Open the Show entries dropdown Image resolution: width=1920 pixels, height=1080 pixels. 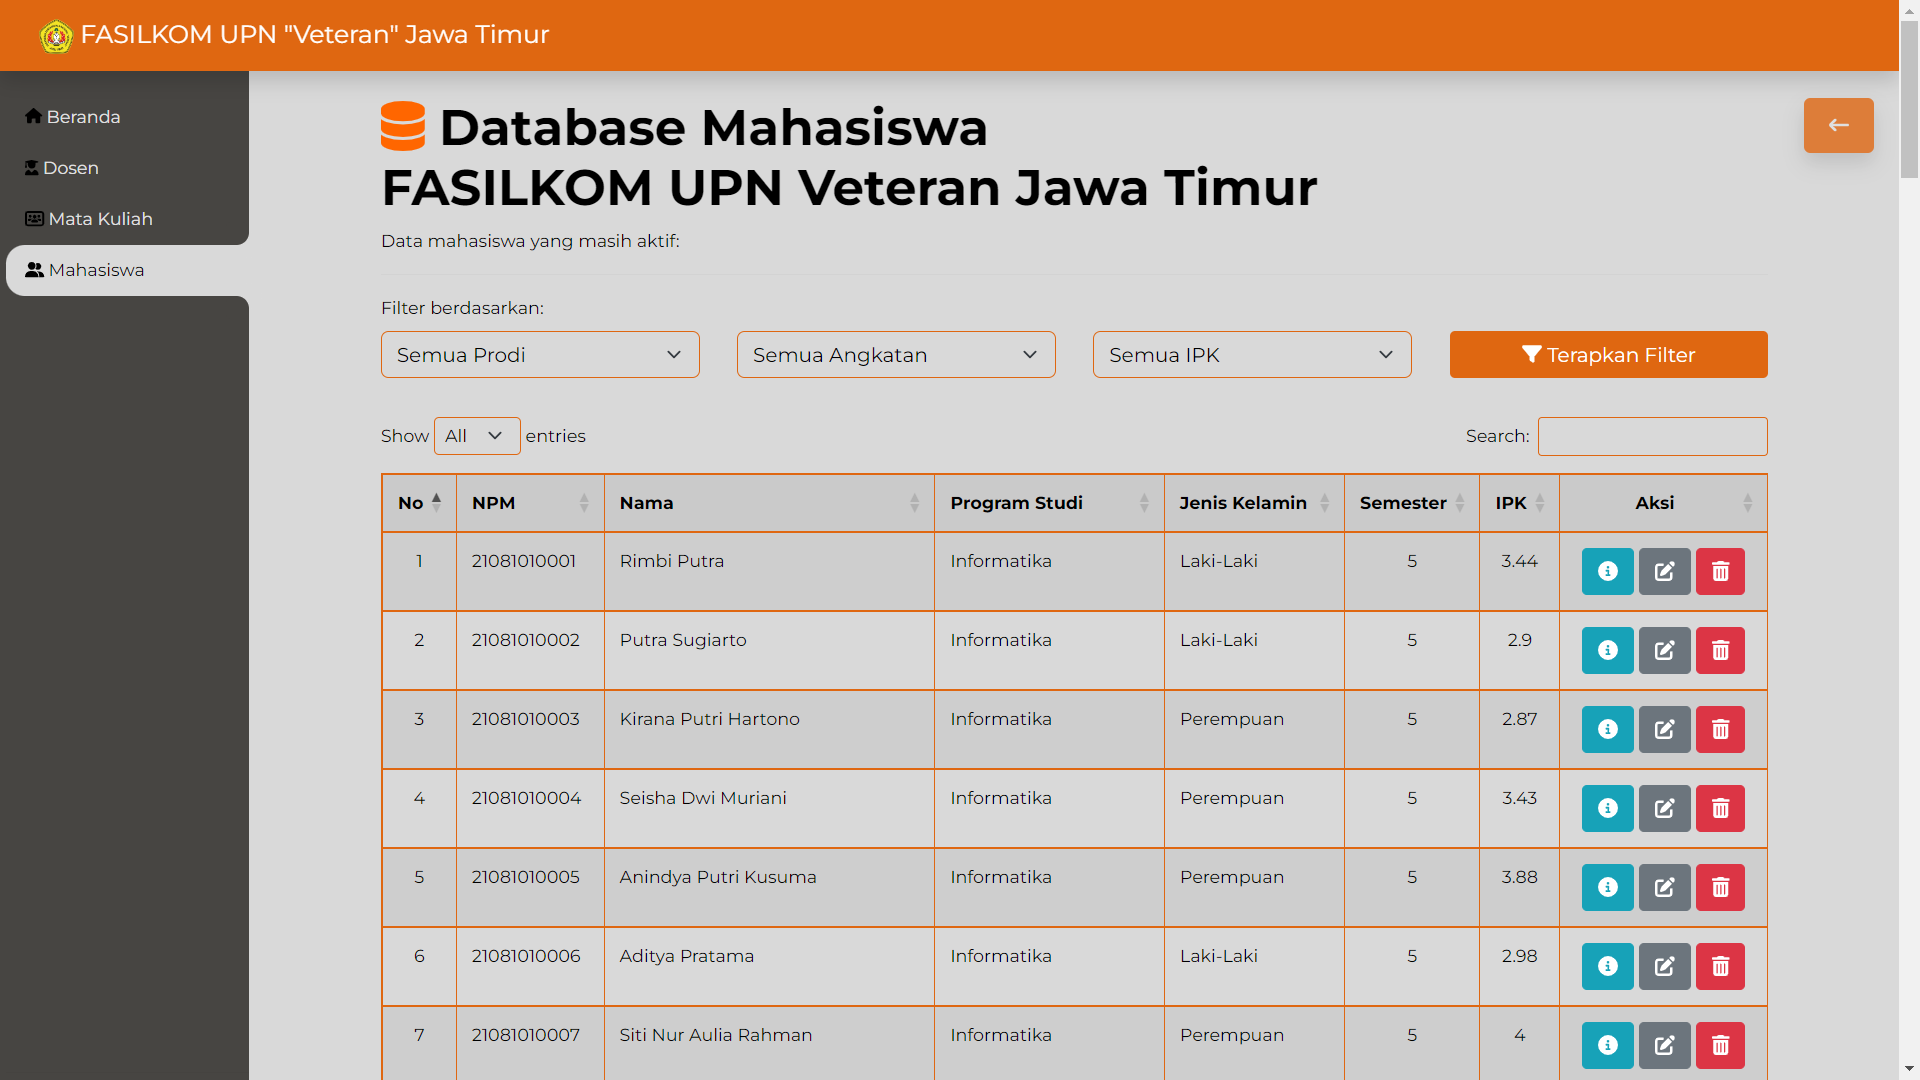477,436
